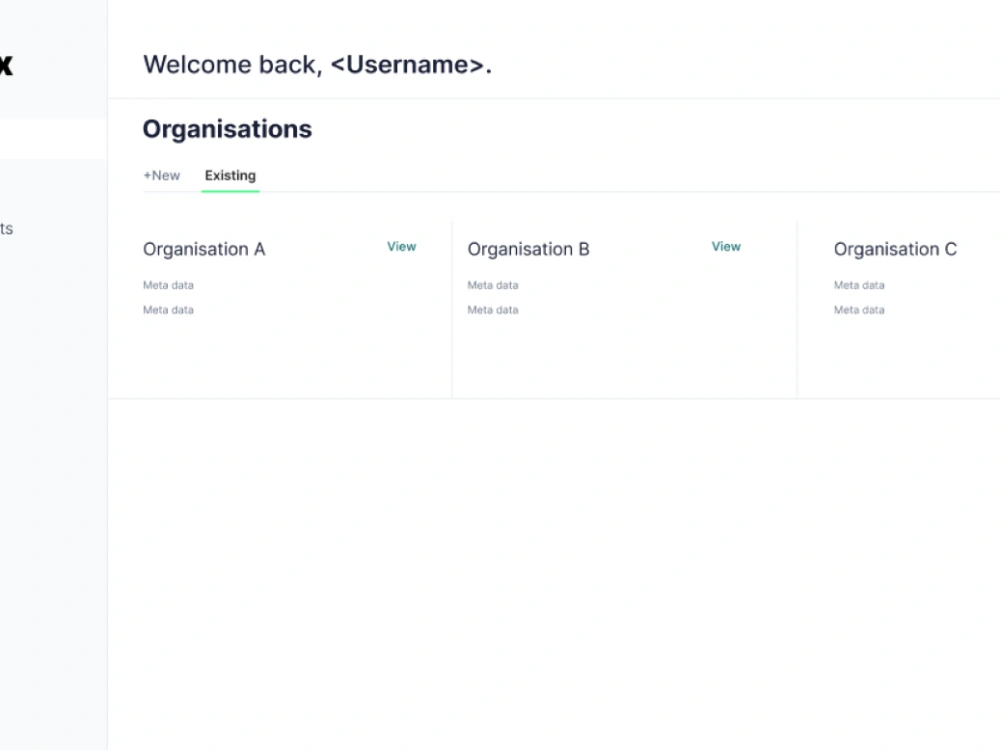Click second Meta data line under Organisation B
This screenshot has height=750, width=1000.
tap(493, 310)
